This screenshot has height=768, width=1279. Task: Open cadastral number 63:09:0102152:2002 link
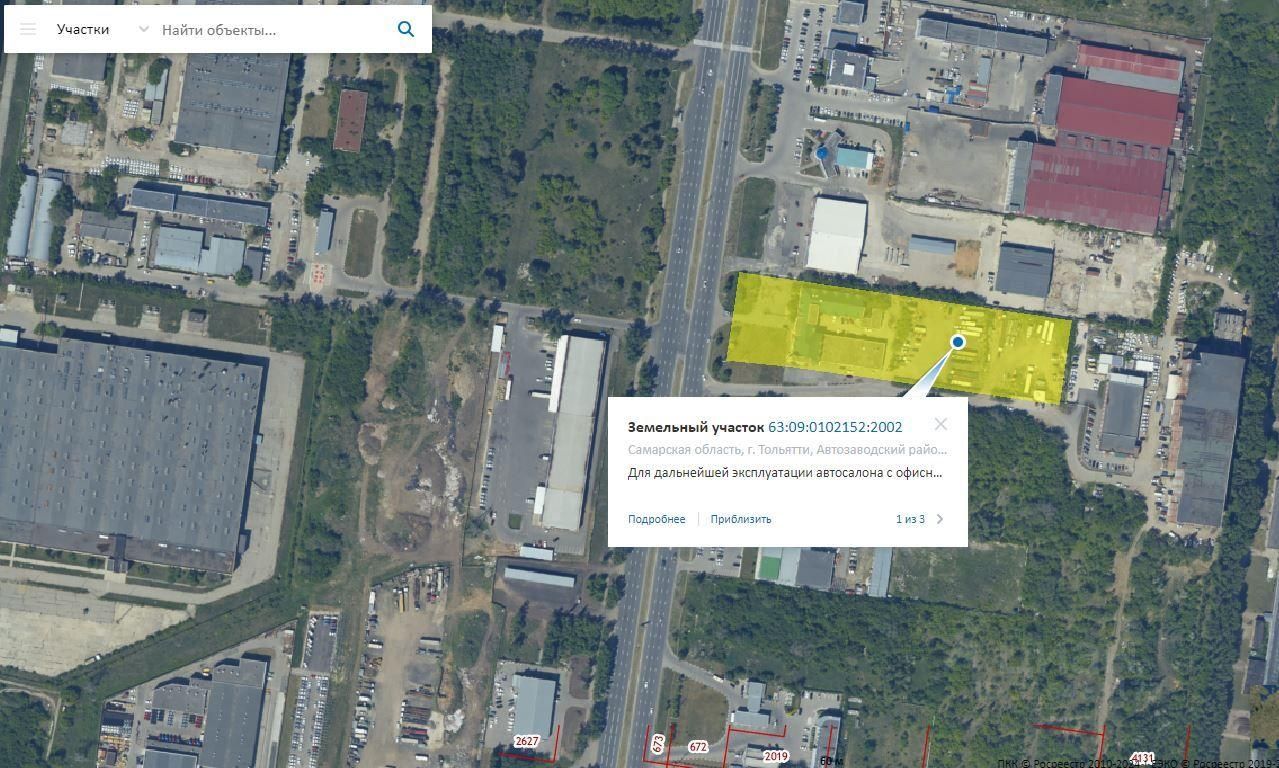pyautogui.click(x=835, y=427)
